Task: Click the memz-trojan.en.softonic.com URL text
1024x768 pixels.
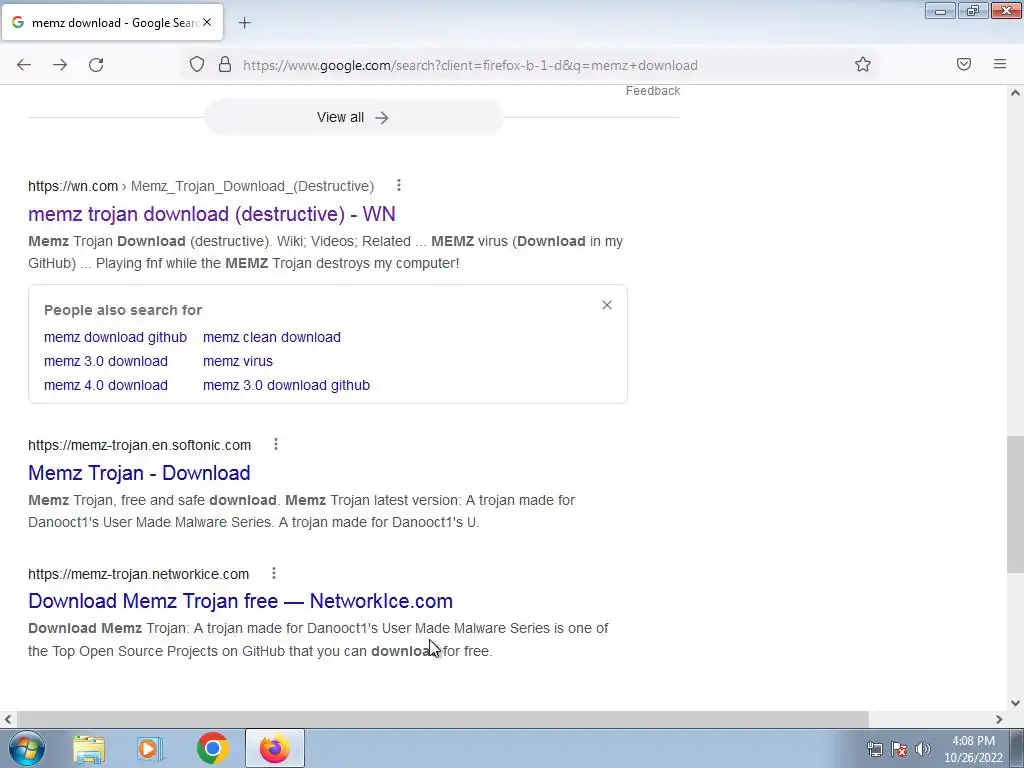Action: pyautogui.click(x=139, y=445)
